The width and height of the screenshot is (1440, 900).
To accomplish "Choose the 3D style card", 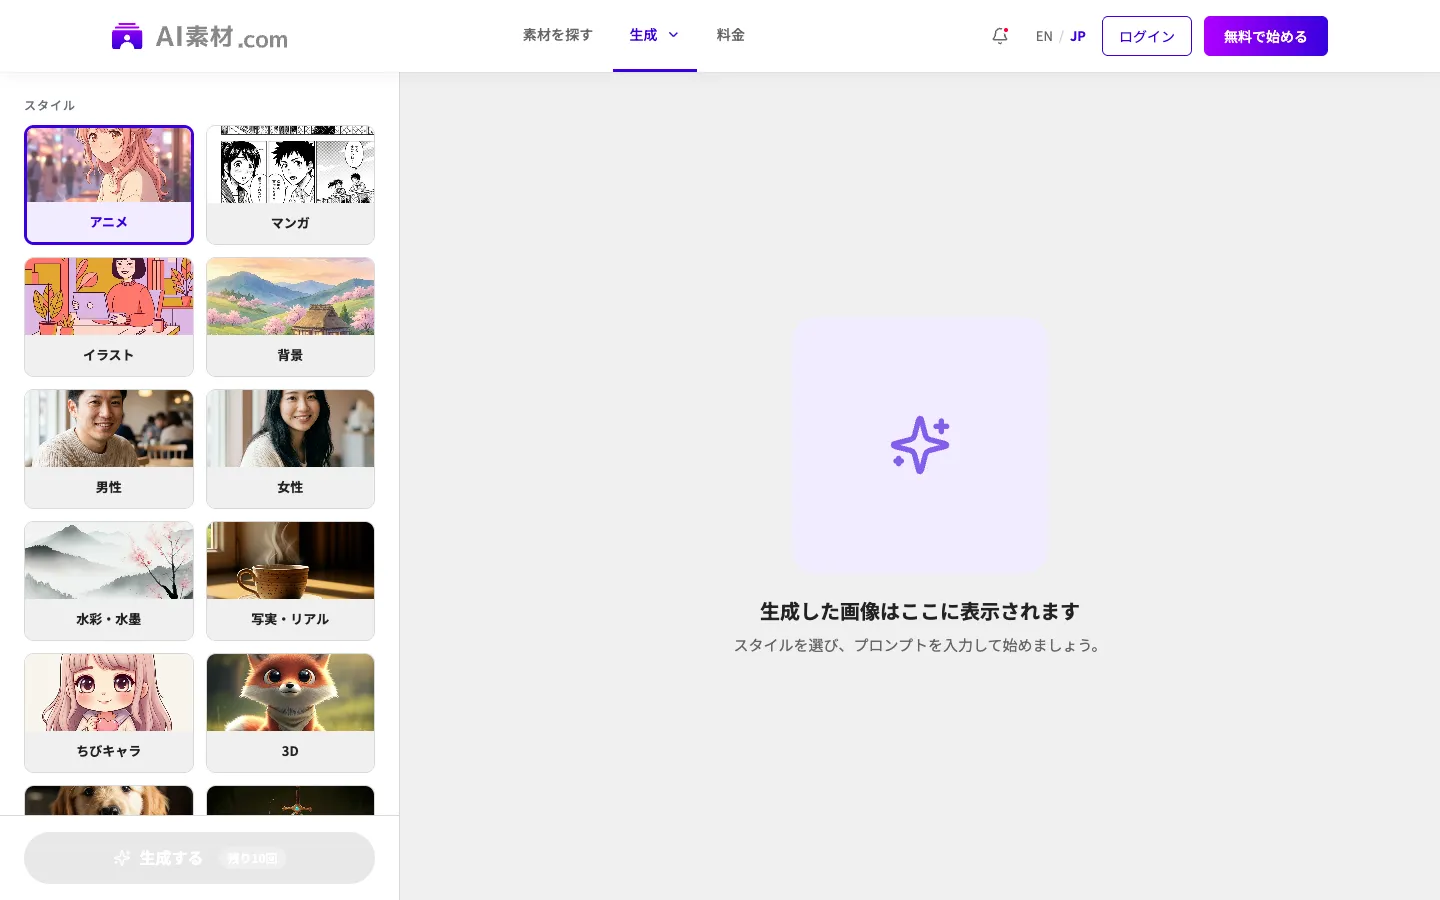I will click(x=290, y=713).
